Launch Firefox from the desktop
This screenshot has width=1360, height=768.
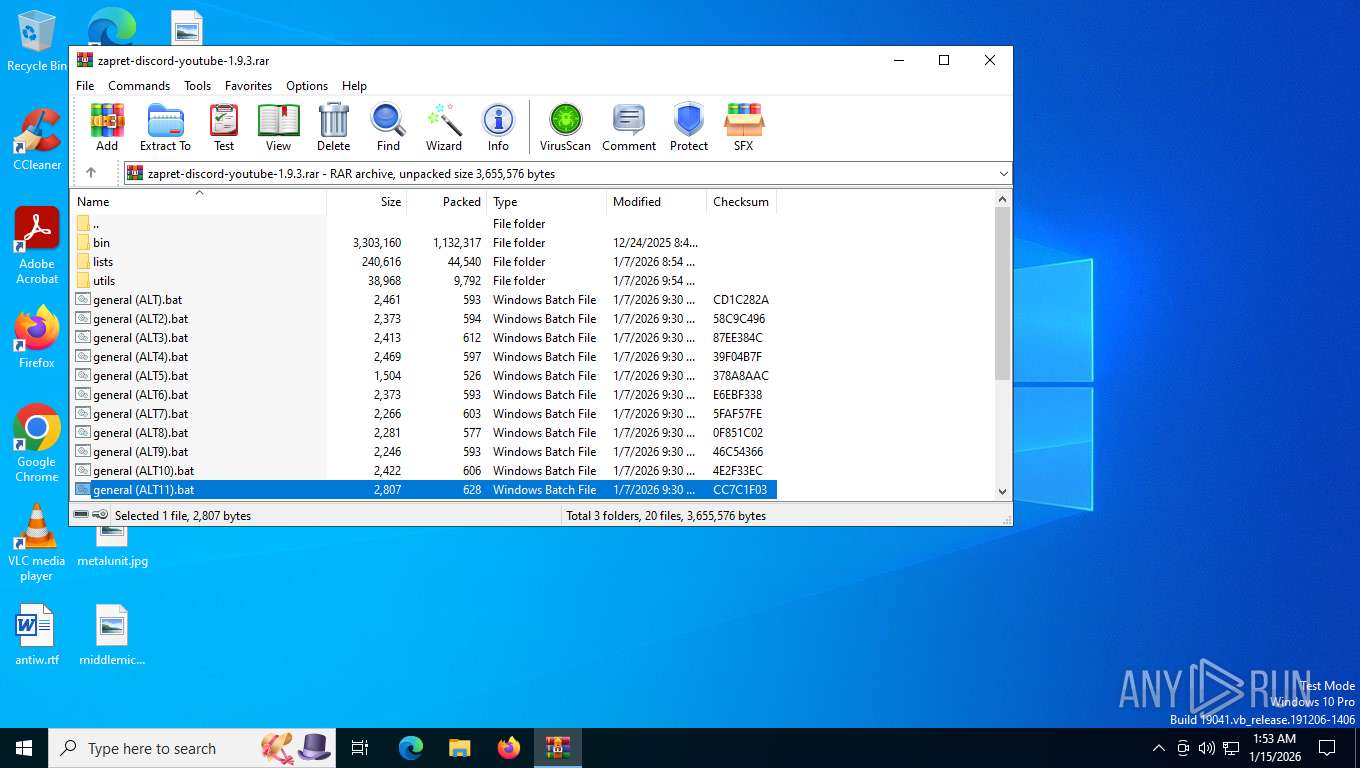37,337
